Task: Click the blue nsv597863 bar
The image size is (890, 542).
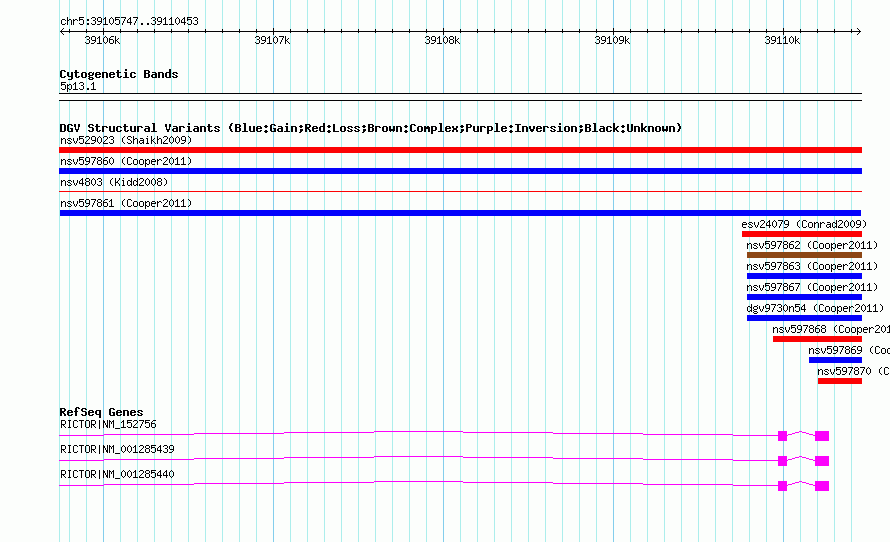Action: click(x=804, y=276)
